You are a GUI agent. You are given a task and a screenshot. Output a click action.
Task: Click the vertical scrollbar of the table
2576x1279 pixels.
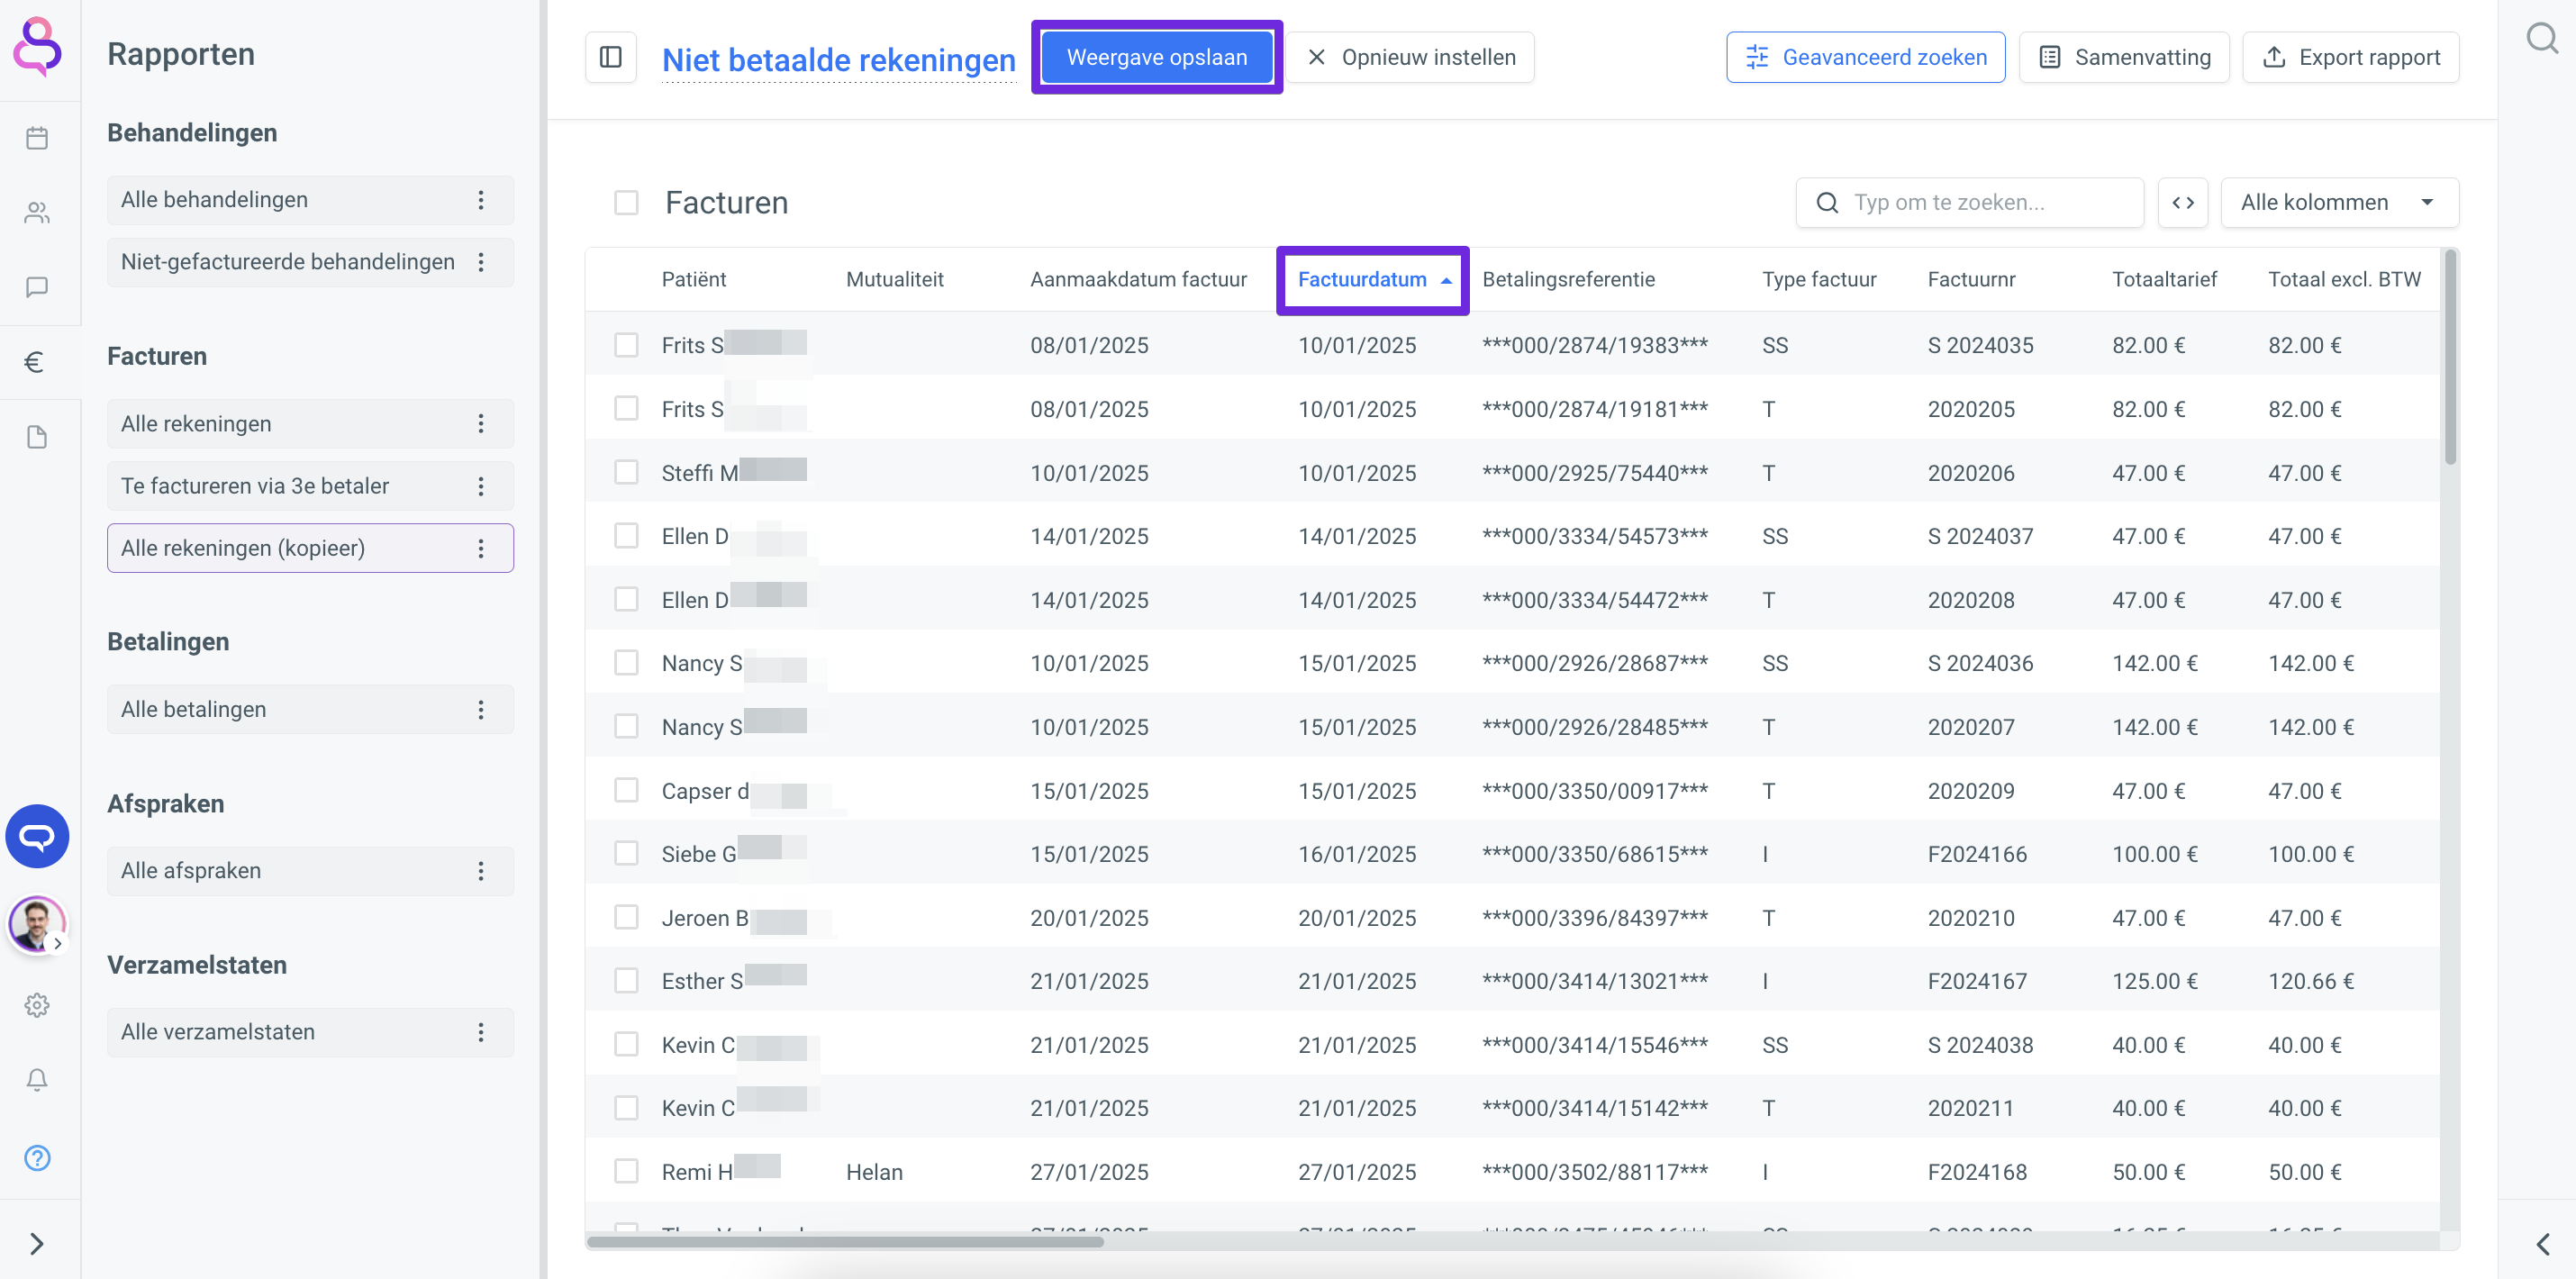[2450, 357]
